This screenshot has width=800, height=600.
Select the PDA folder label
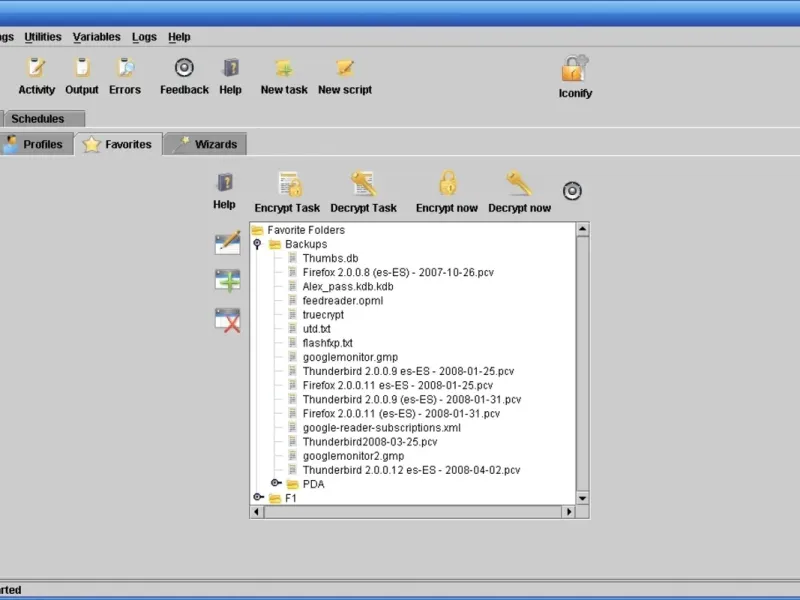click(x=313, y=484)
